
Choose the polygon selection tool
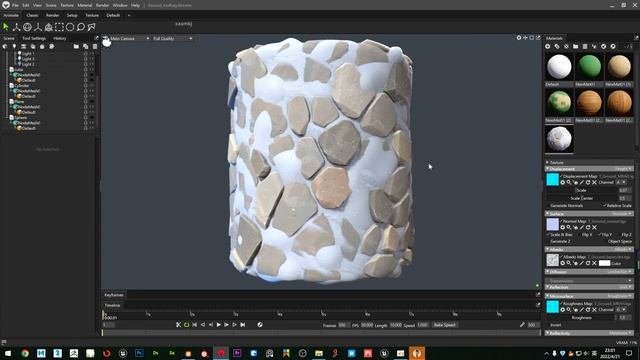(91, 27)
